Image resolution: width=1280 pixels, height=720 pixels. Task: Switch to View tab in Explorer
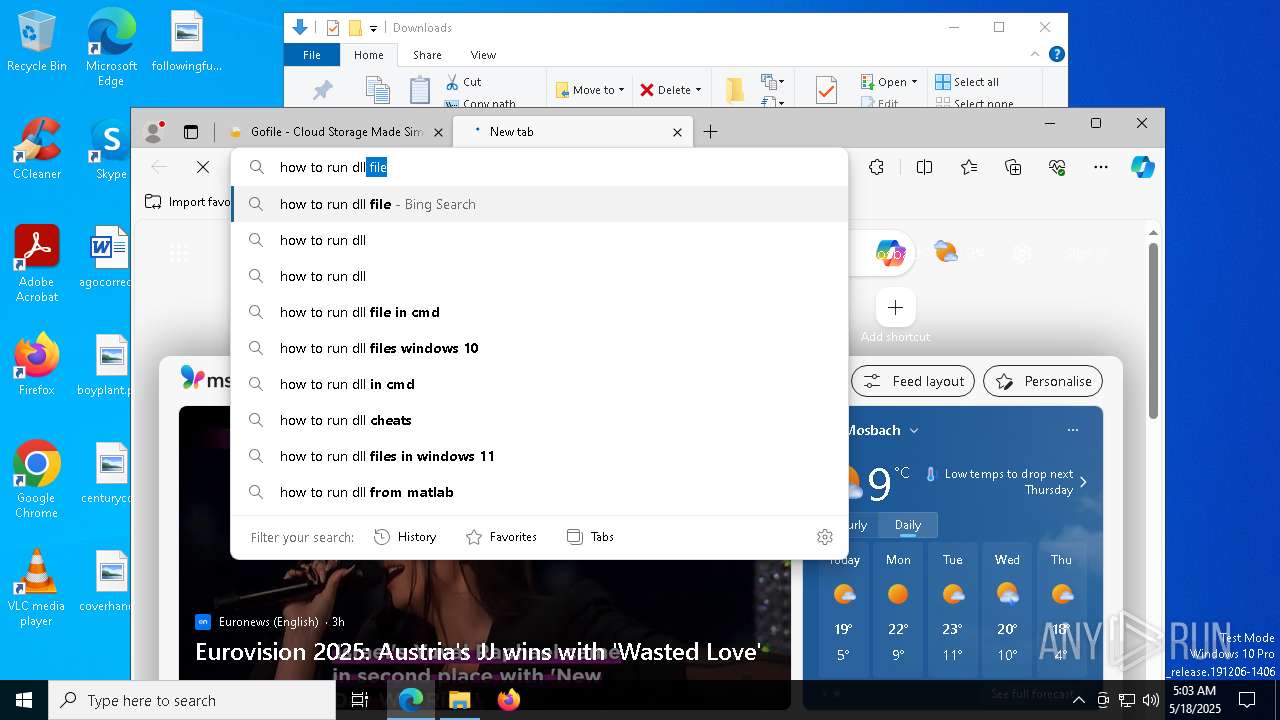pyautogui.click(x=483, y=55)
